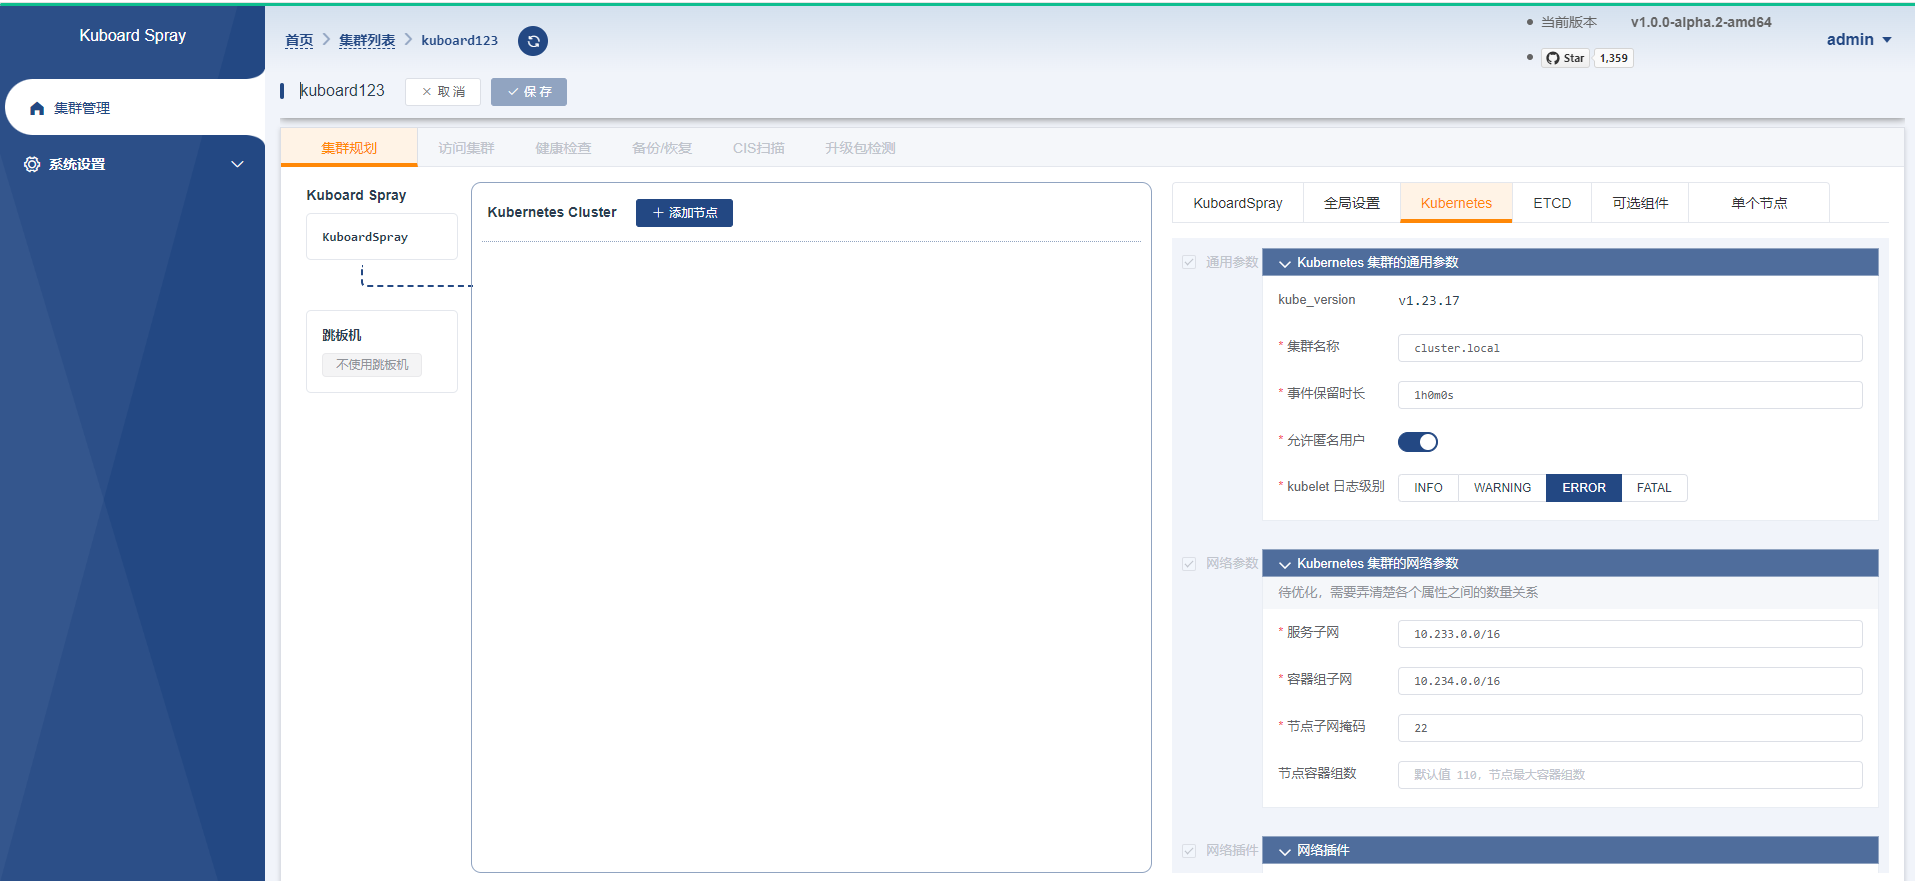The image size is (1915, 881).
Task: Click the 事件保留时长 input field
Action: [x=1630, y=395]
